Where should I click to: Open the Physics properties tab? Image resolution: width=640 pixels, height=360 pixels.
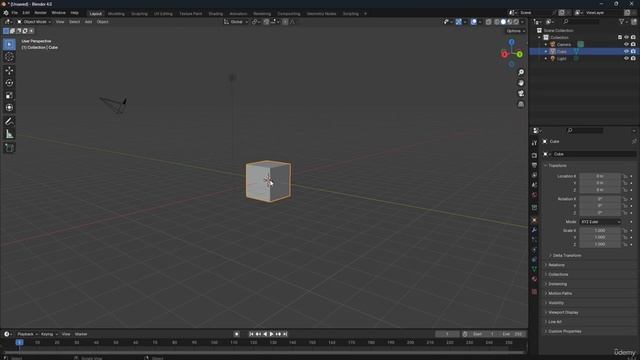pos(534,250)
